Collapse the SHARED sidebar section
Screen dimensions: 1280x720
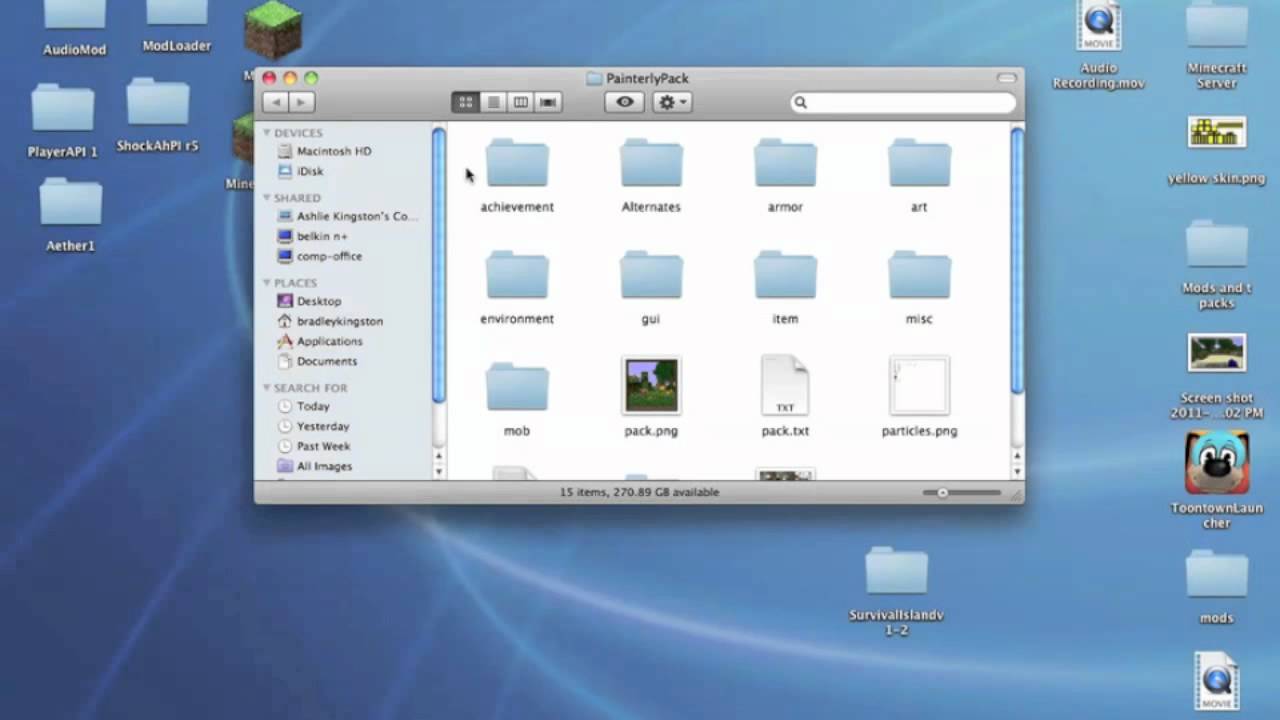pos(267,198)
